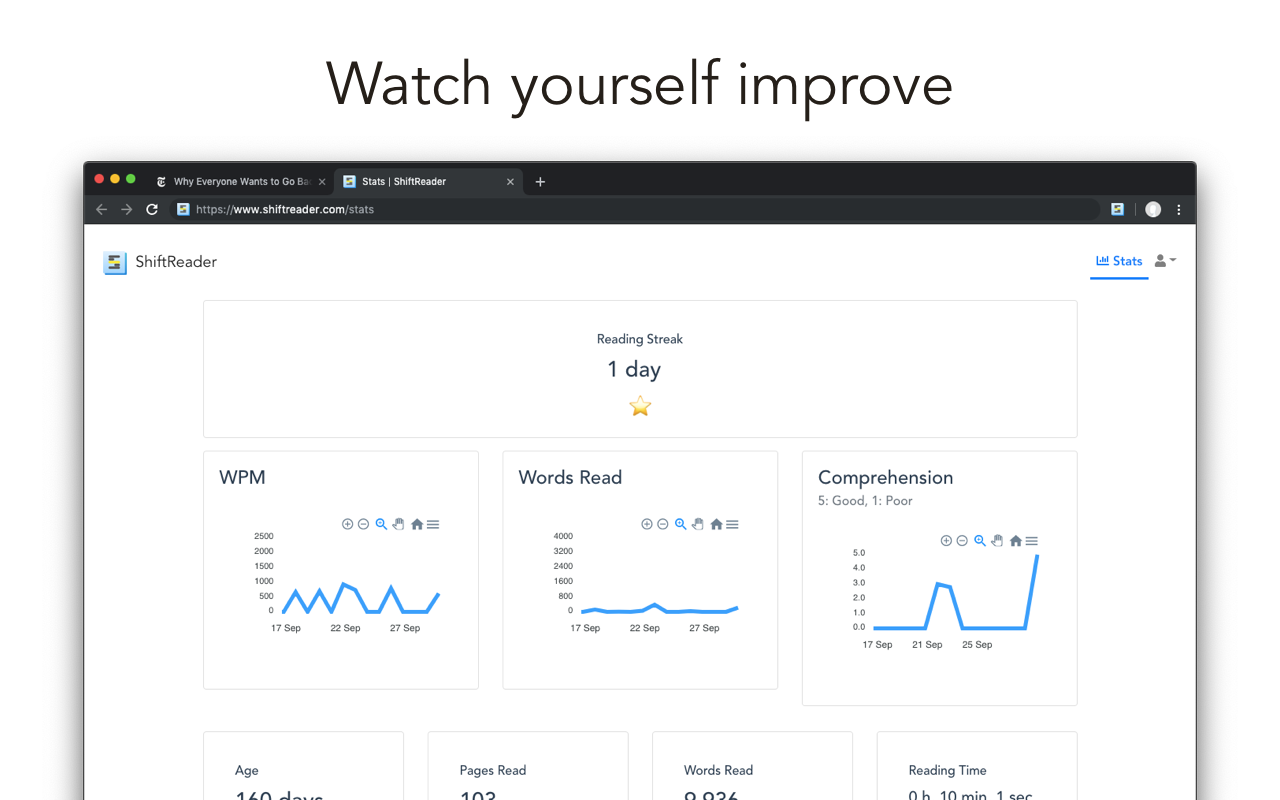Go forward in browser history

(126, 209)
